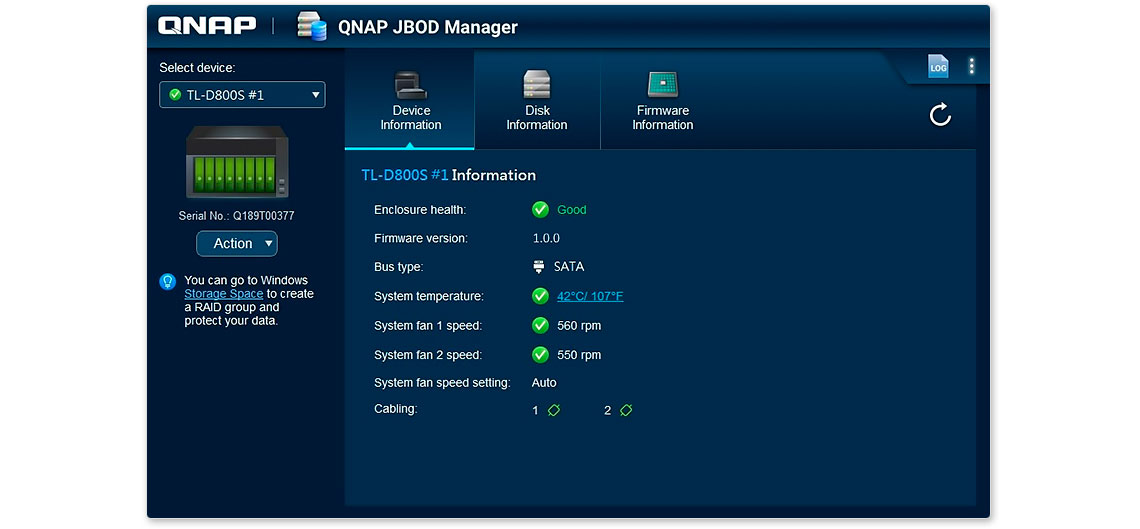Open the three-dot more options menu
This screenshot has height=529, width=1140.
pyautogui.click(x=971, y=67)
